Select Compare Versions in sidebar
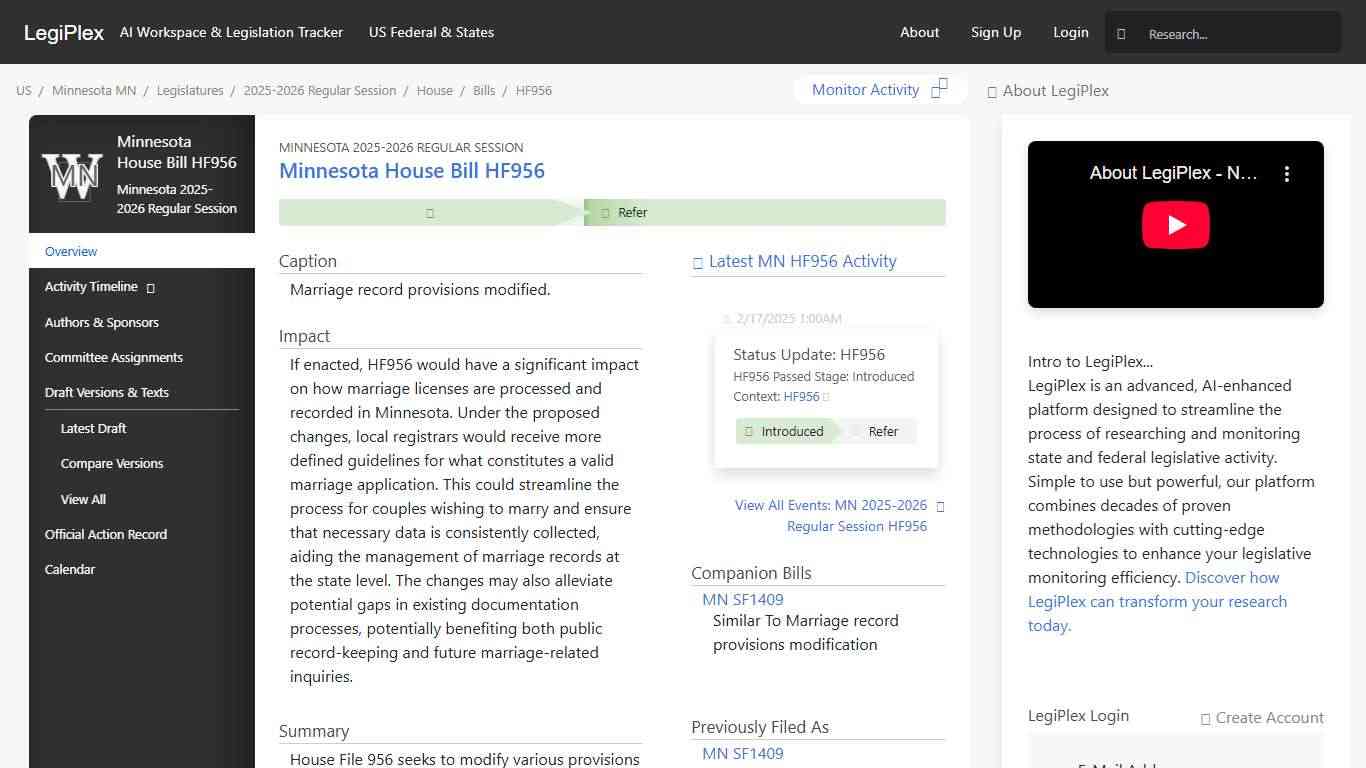This screenshot has height=768, width=1366. (112, 463)
